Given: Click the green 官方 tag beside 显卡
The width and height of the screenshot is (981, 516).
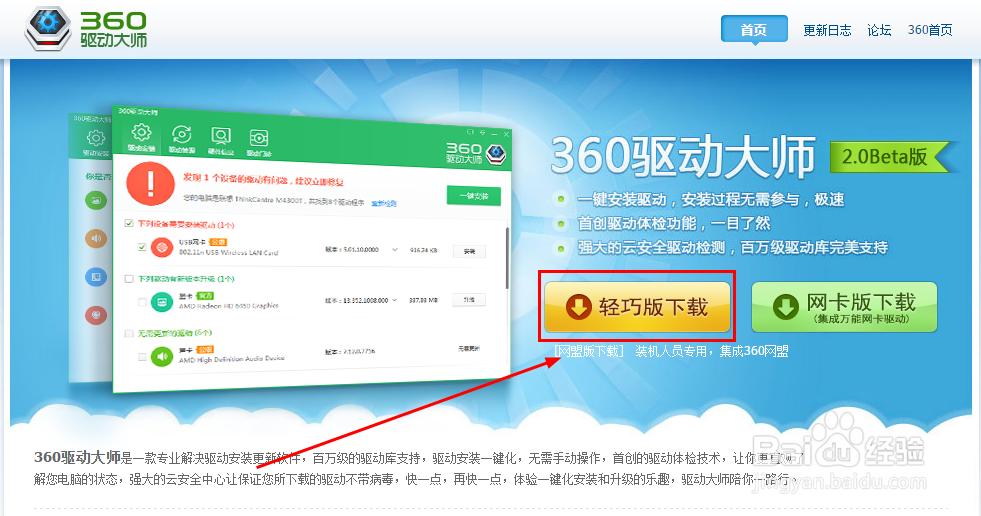Looking at the screenshot, I should [x=205, y=295].
